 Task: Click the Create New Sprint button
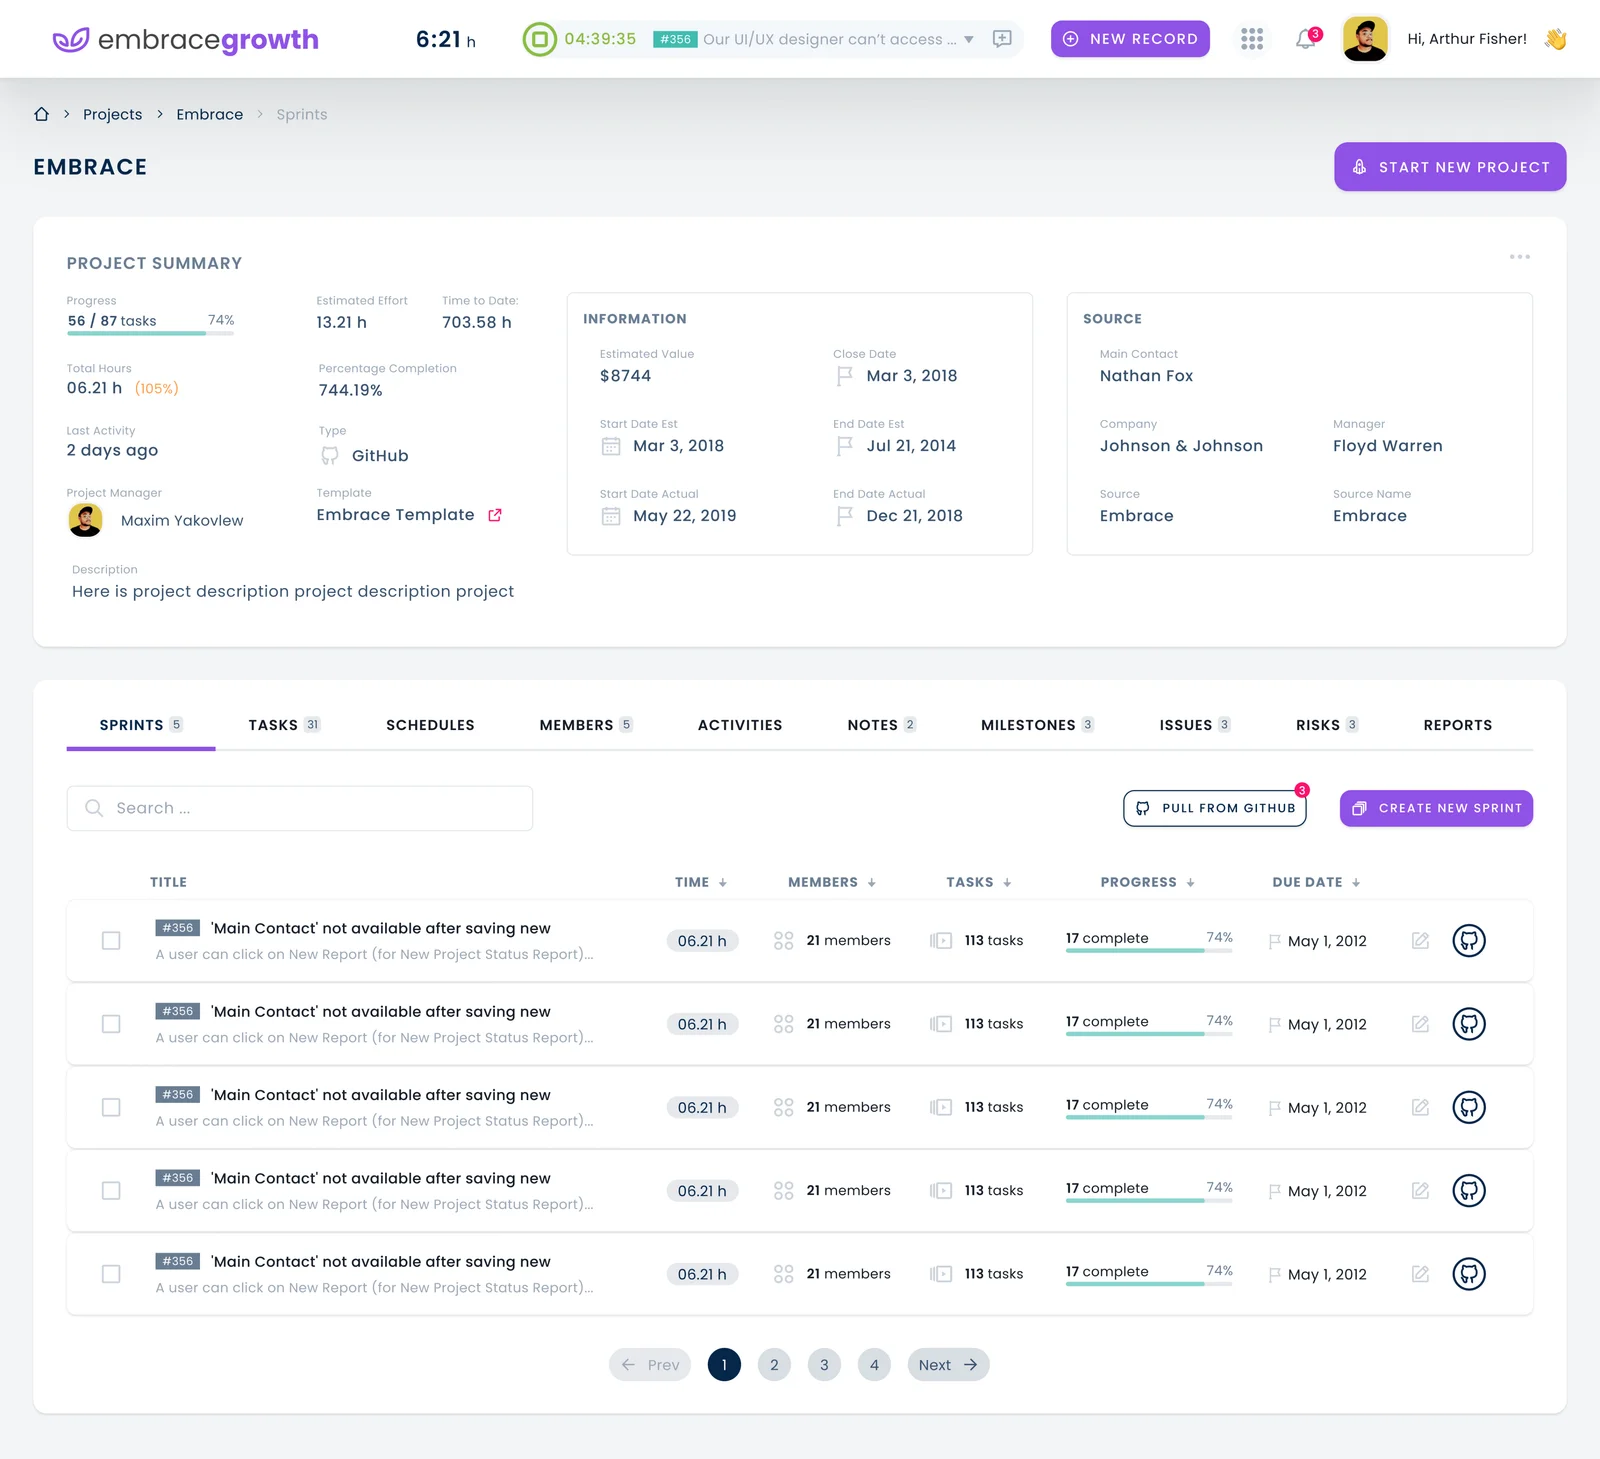[x=1436, y=808]
